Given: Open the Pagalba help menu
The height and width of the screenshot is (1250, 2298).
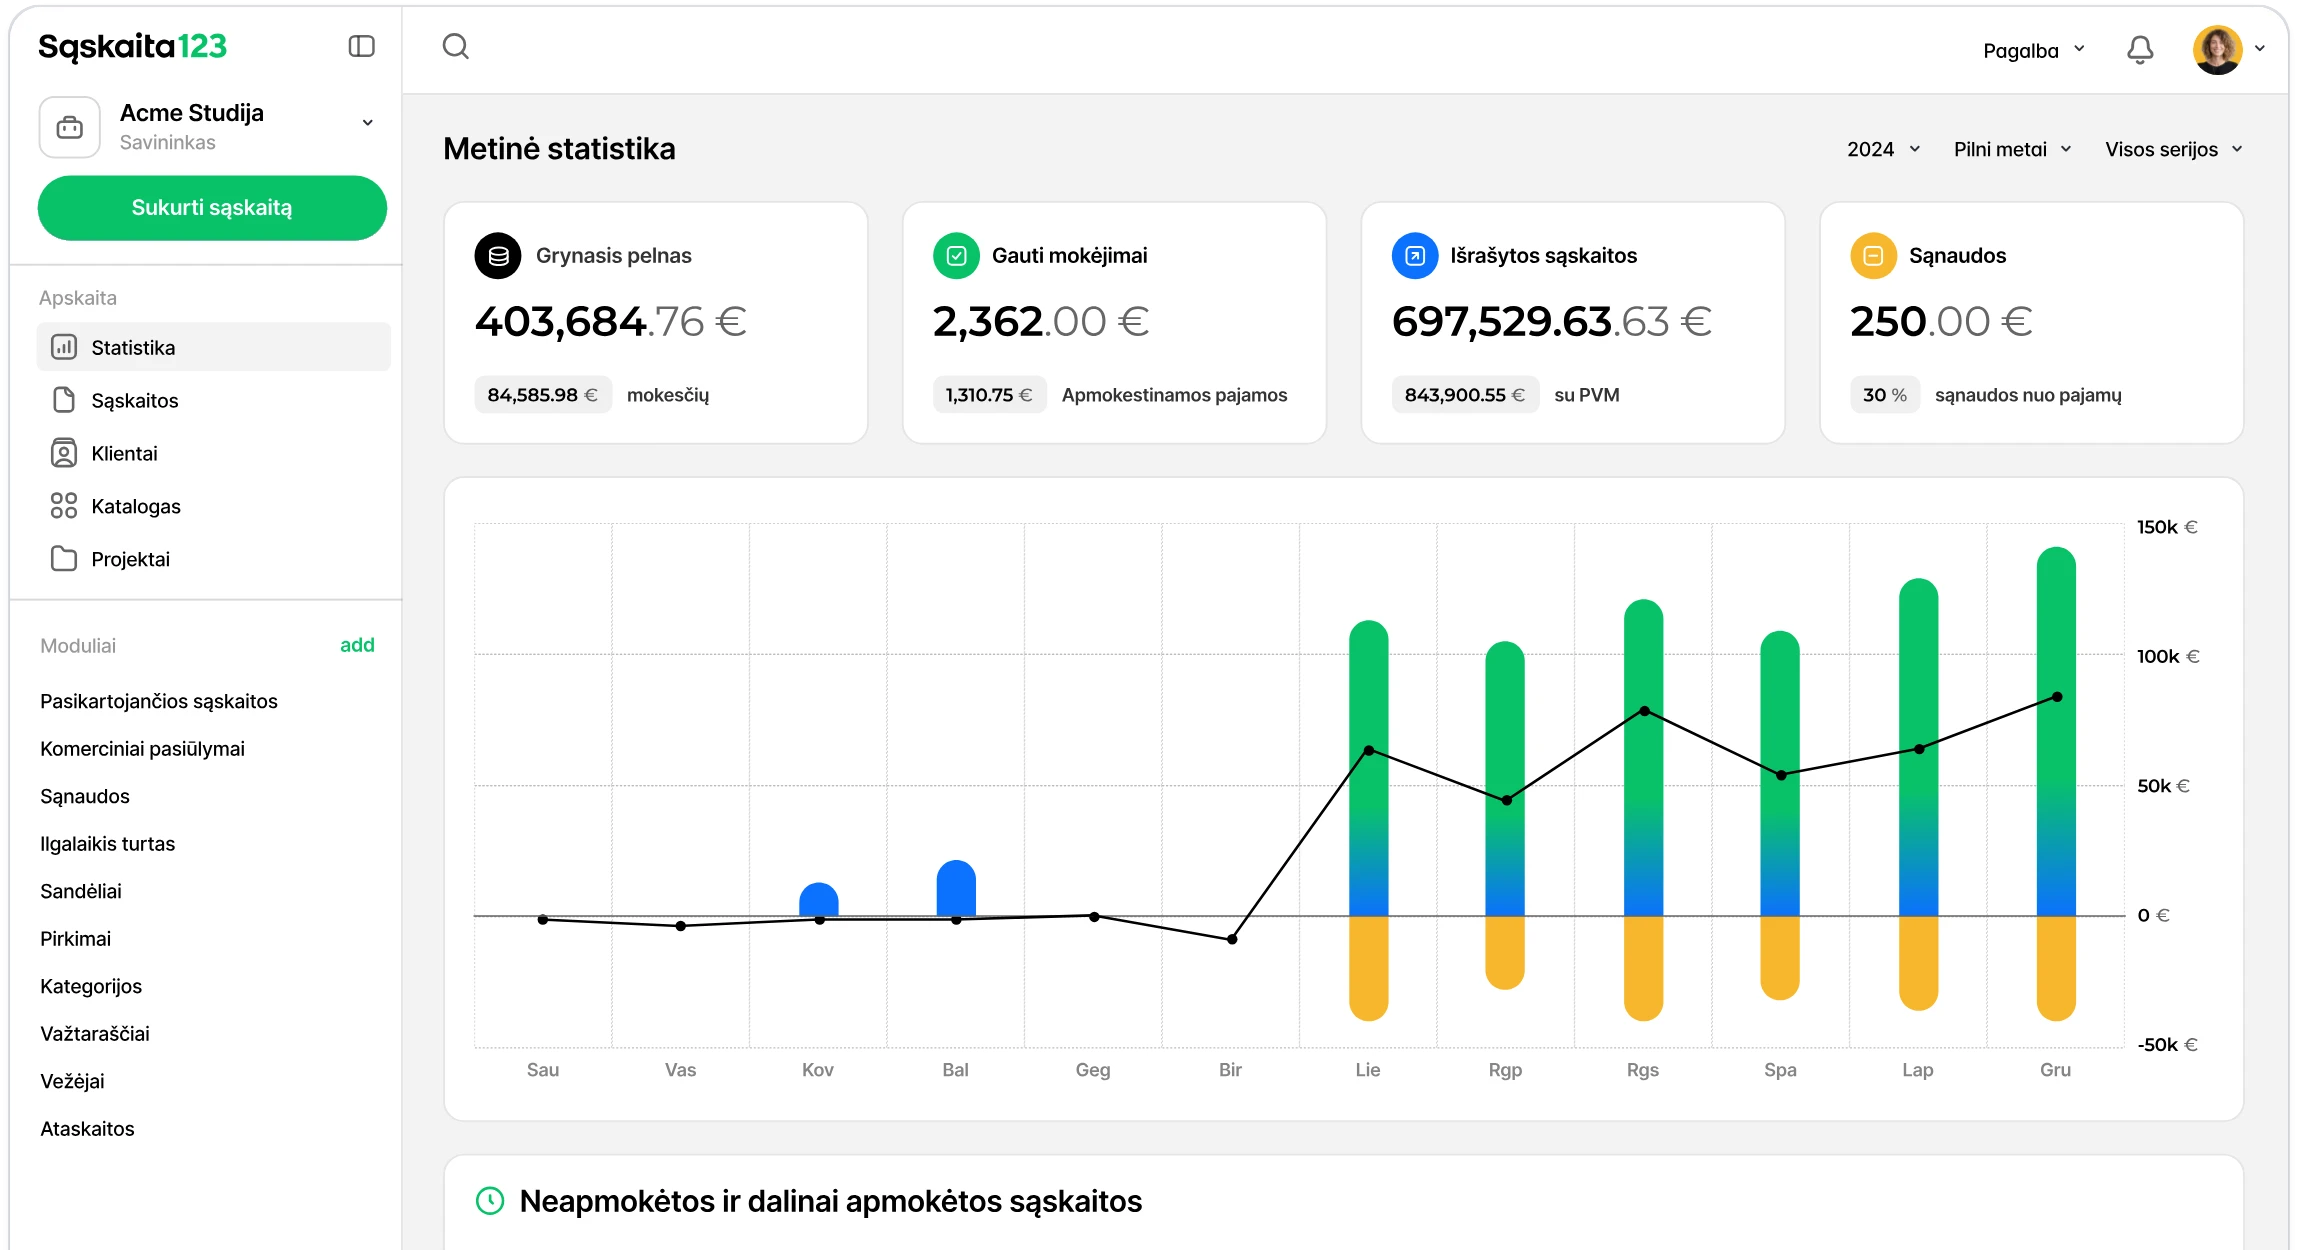Looking at the screenshot, I should pos(2033,50).
